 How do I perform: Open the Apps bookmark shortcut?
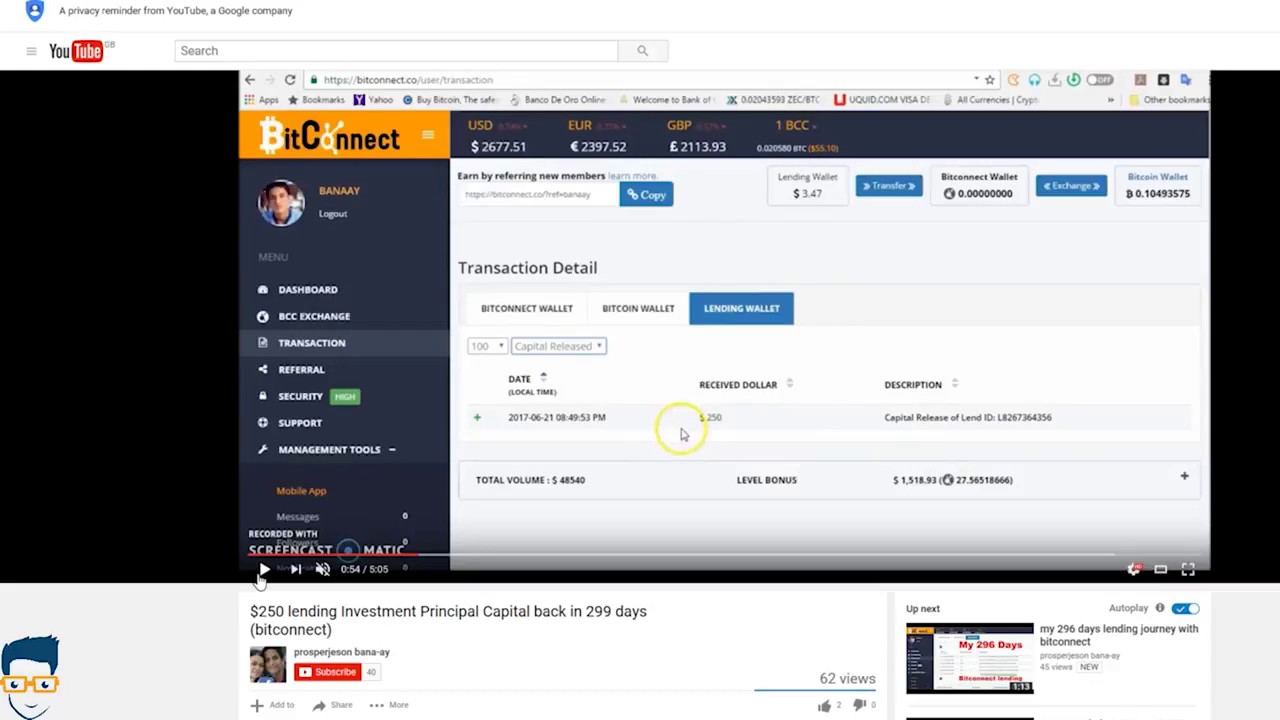pos(261,100)
